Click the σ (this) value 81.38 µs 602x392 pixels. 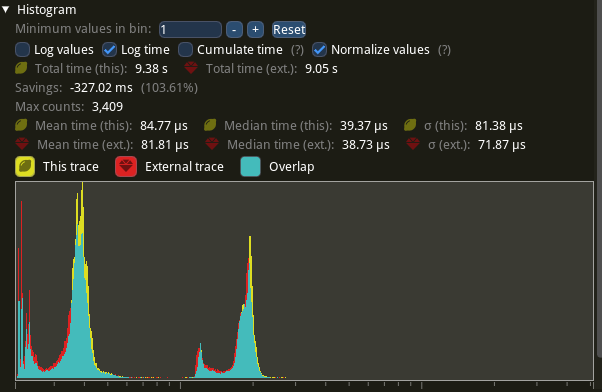499,126
